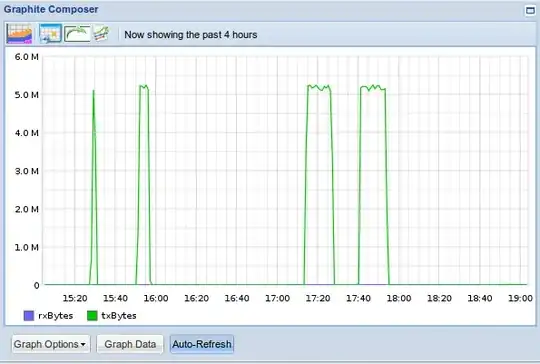The width and height of the screenshot is (540, 364).
Task: Open the time range selector icon
Action: (20, 34)
